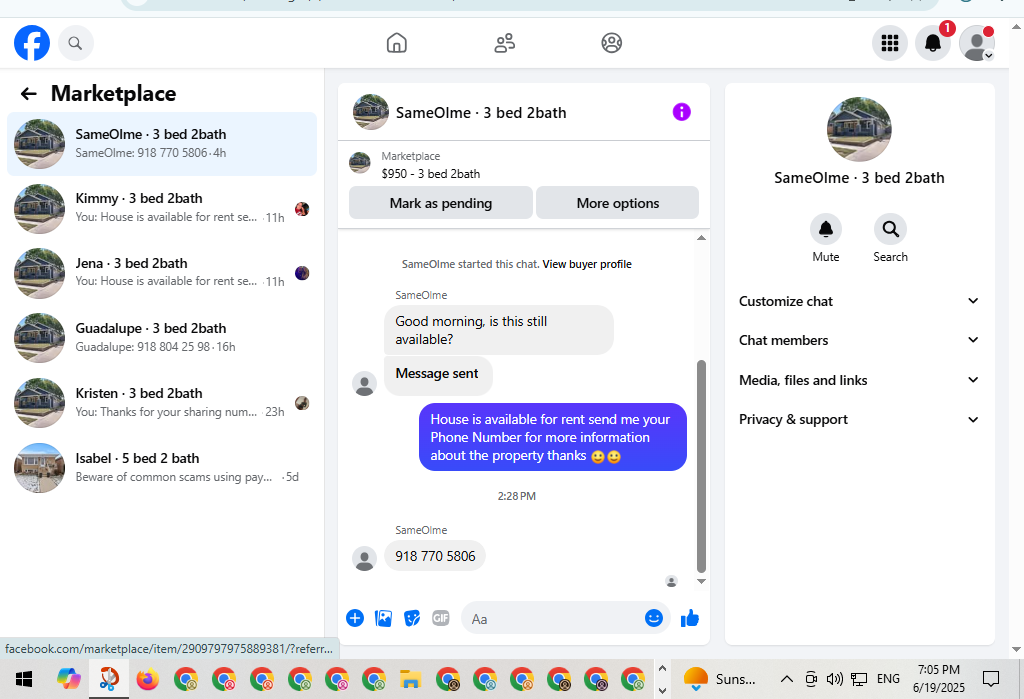1024x699 pixels.
Task: Open the GIF picker
Action: click(x=441, y=618)
